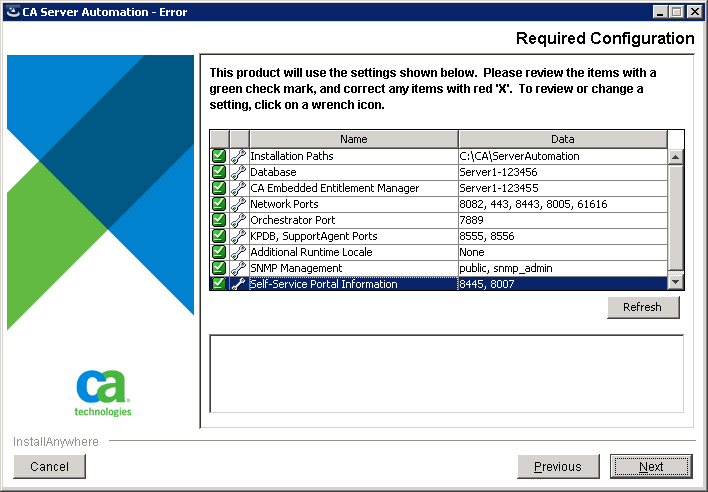
Task: Select the SNMP Management wrench icon
Action: coord(238,268)
